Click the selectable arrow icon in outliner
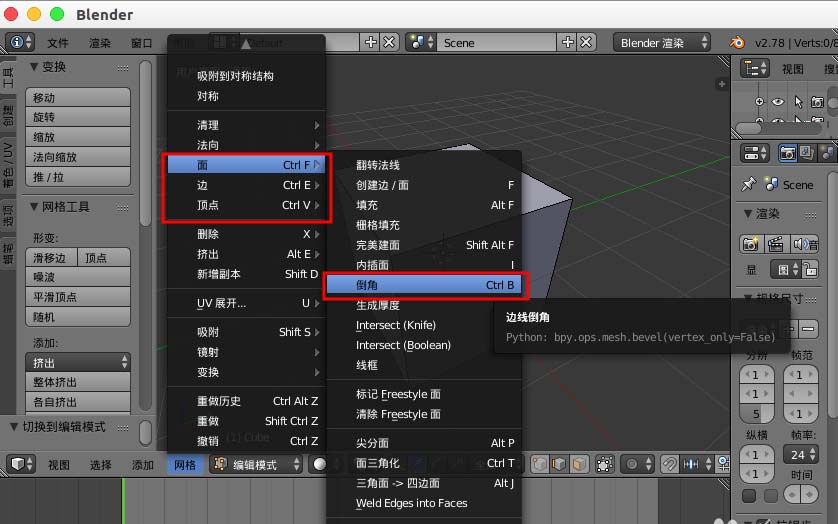This screenshot has height=524, width=838. point(798,101)
